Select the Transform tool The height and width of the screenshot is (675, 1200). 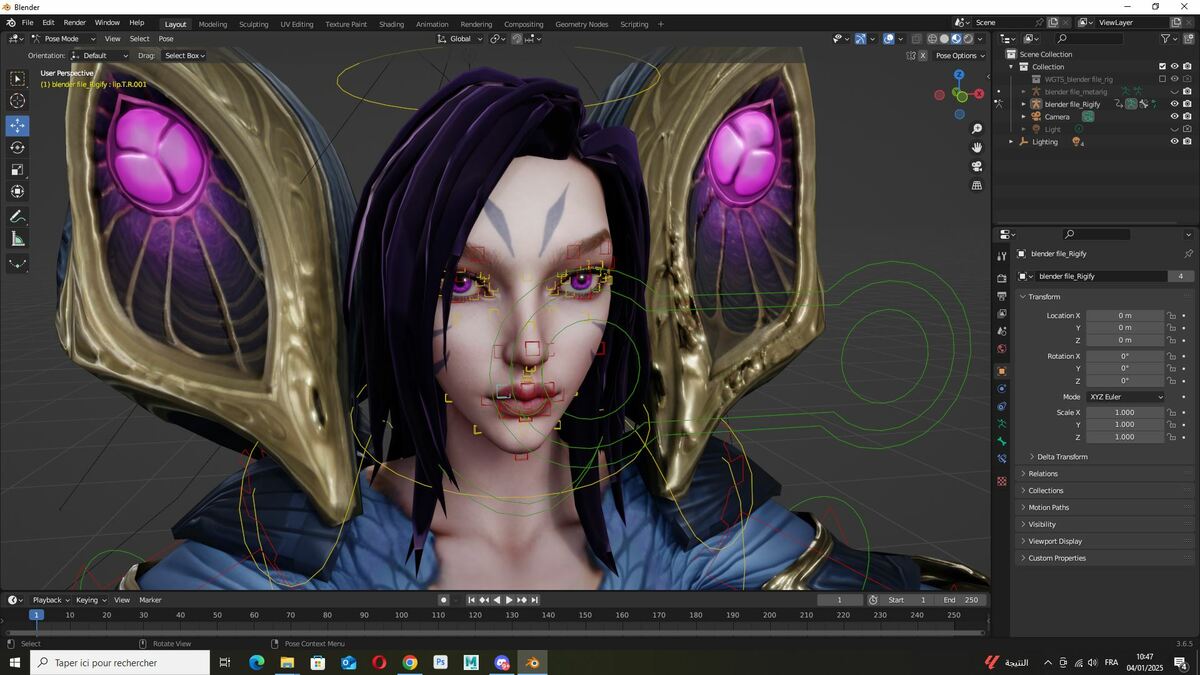(18, 191)
